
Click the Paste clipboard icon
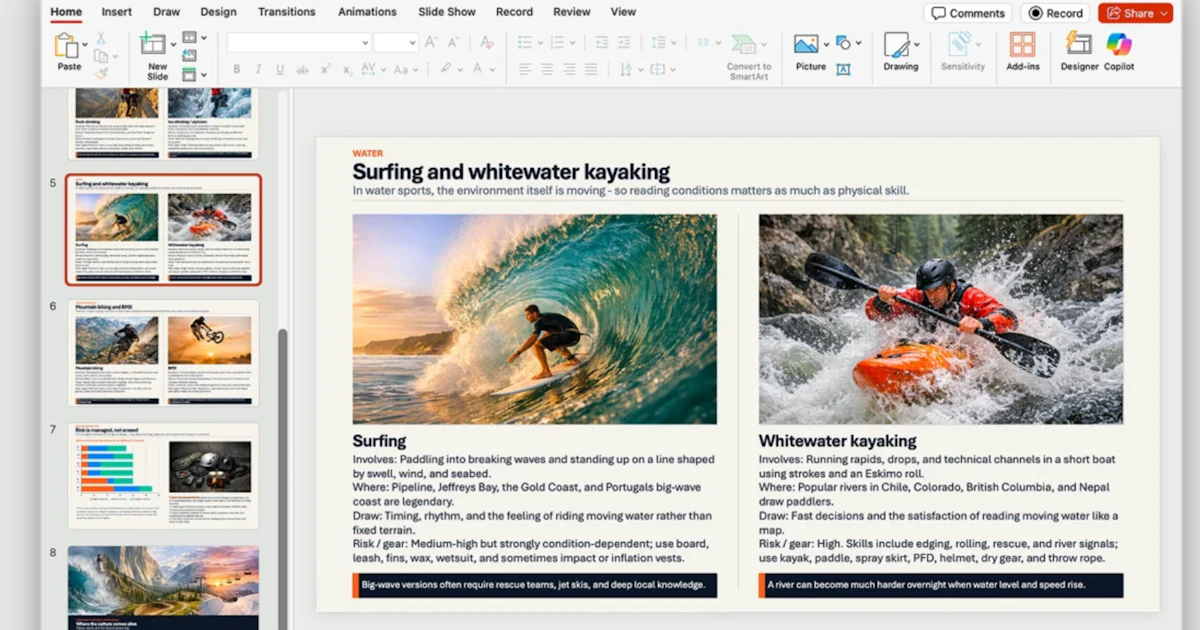coord(67,46)
